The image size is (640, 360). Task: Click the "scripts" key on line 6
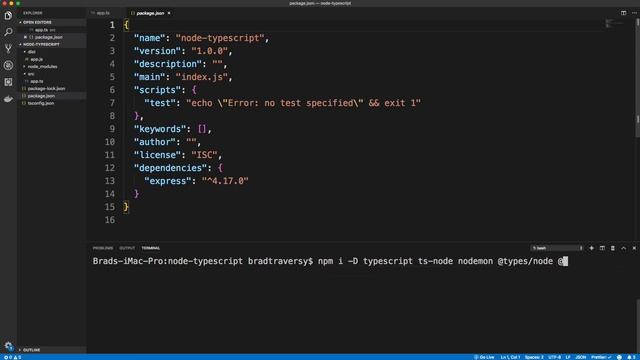tap(157, 90)
